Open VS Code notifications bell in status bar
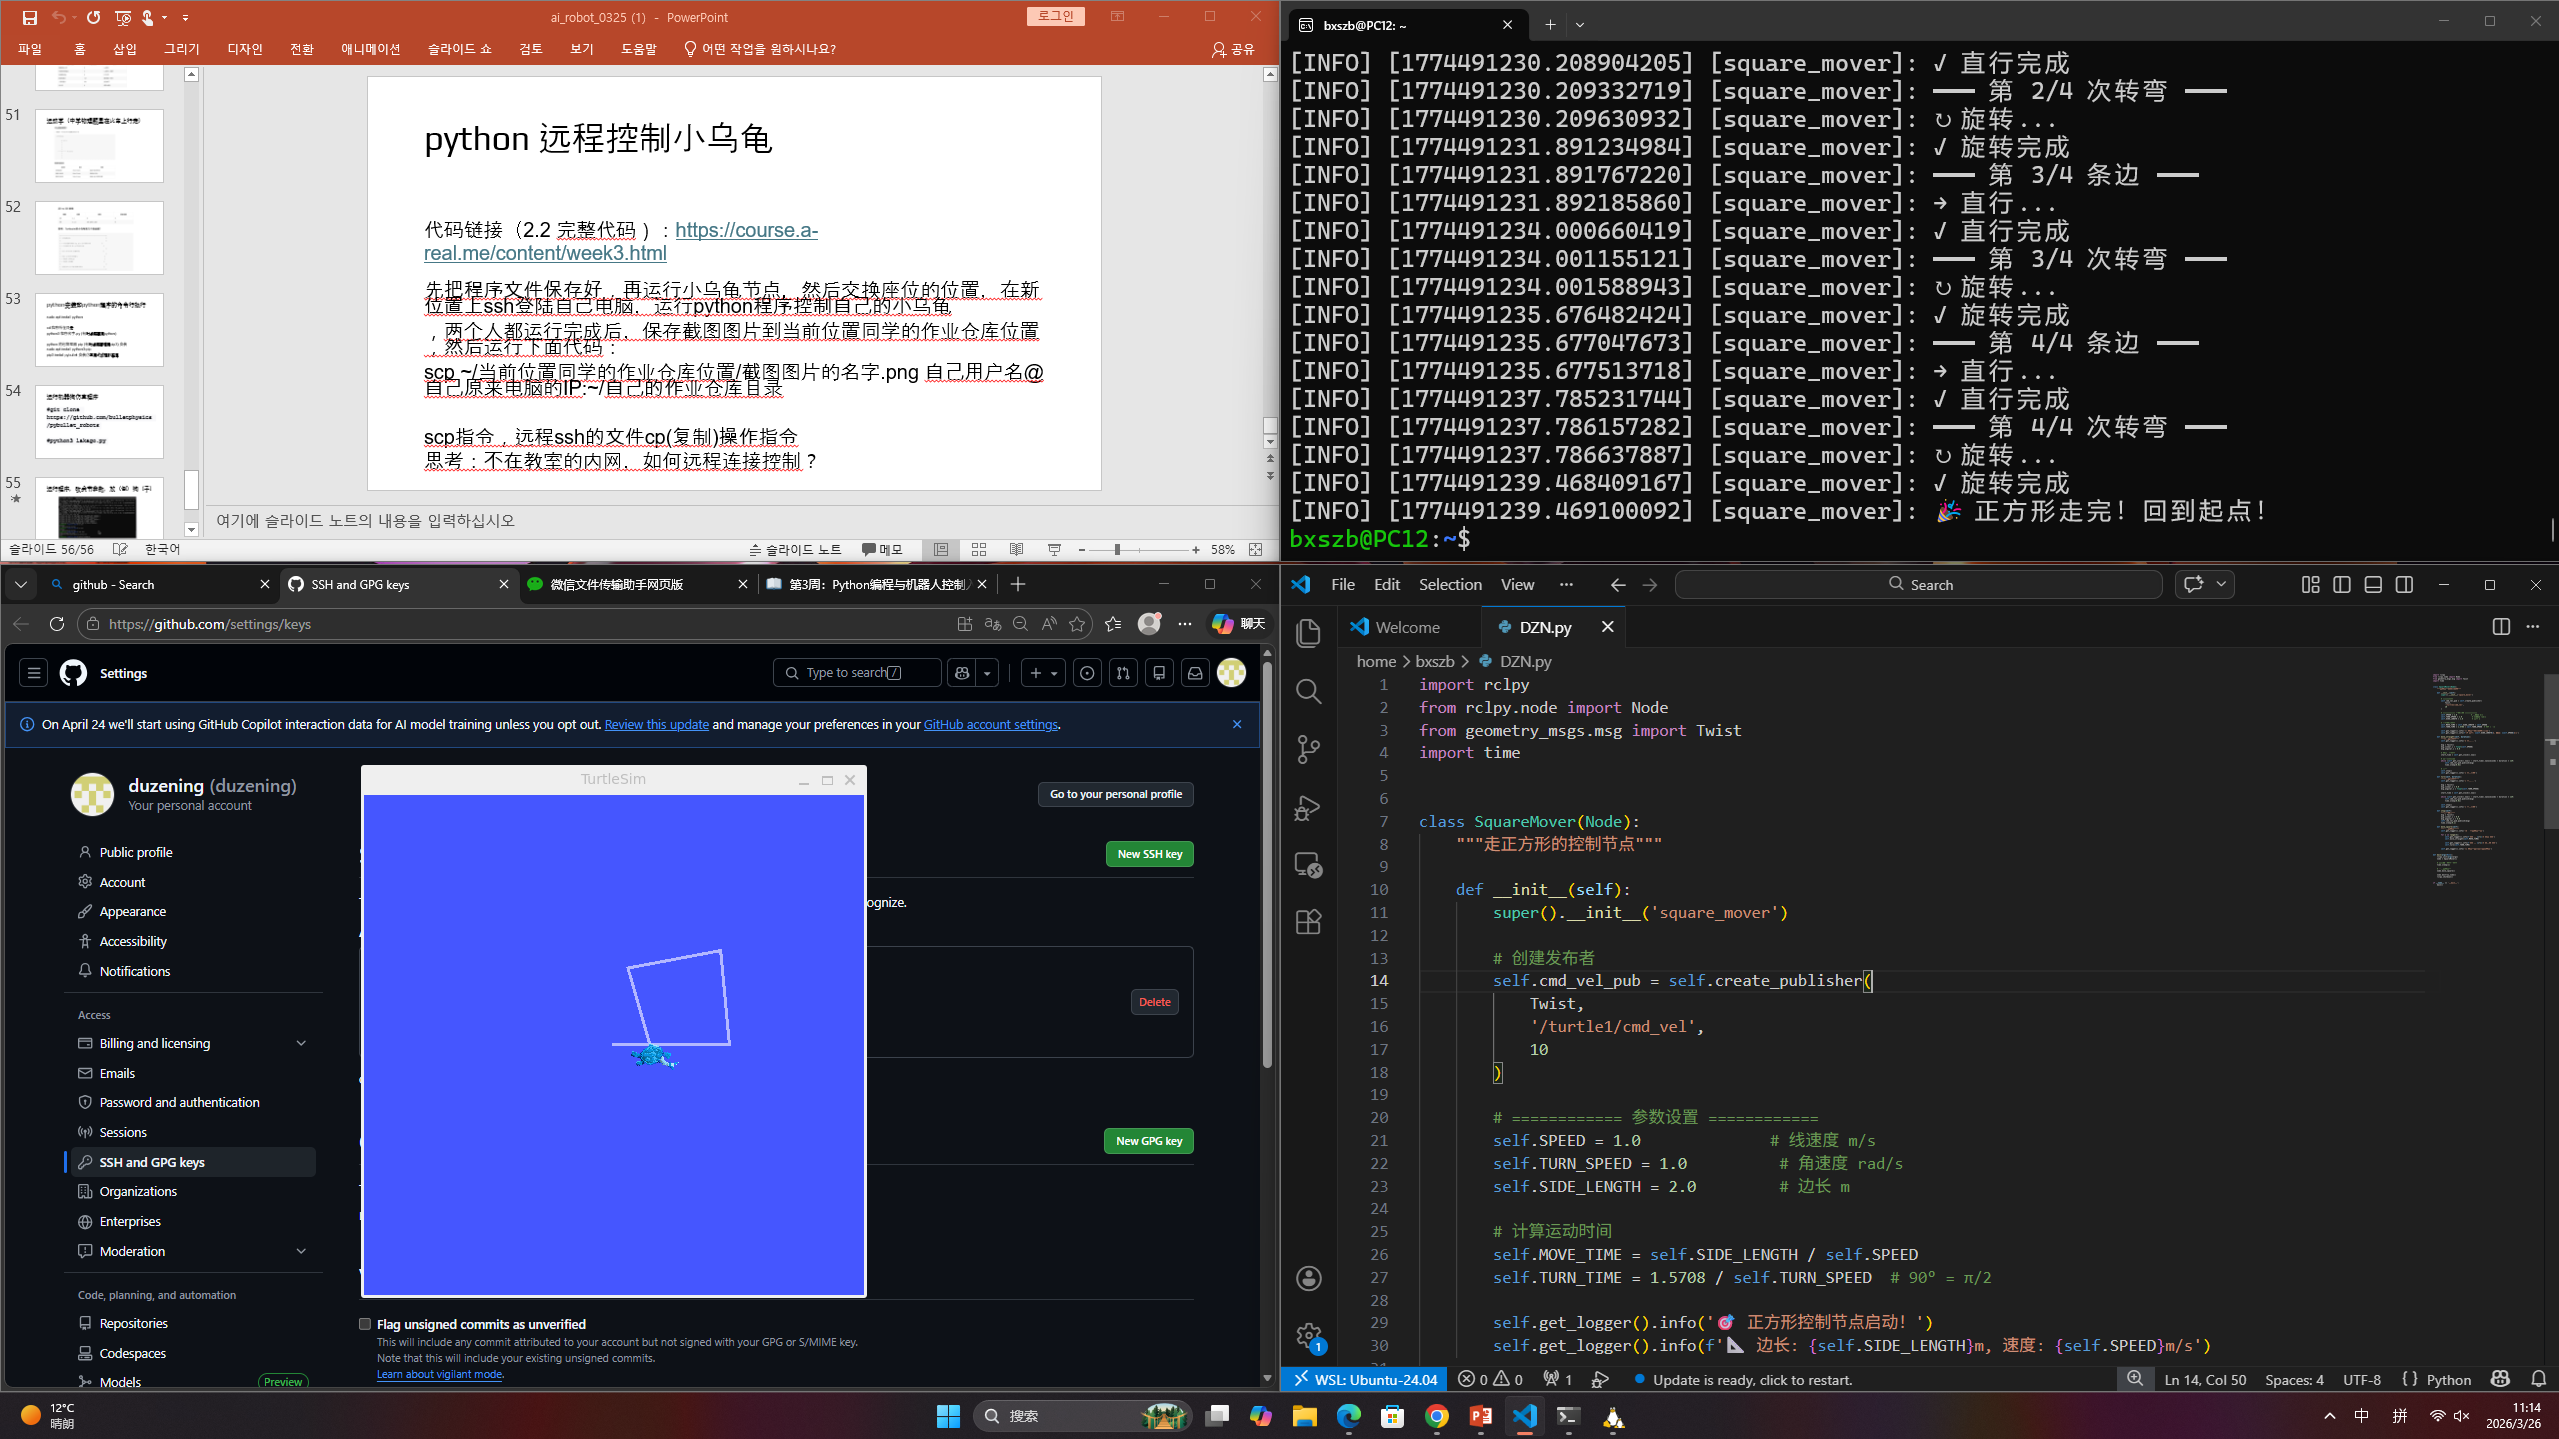 click(x=2538, y=1379)
